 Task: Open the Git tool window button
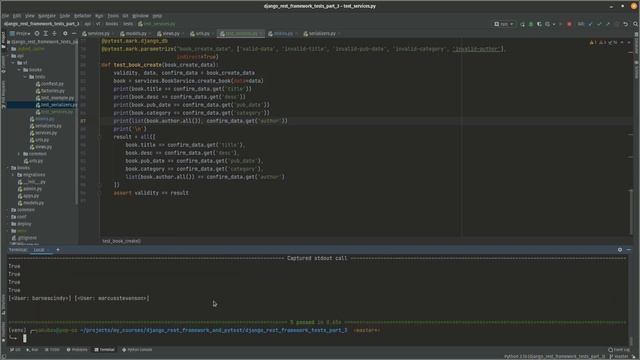click(15, 350)
